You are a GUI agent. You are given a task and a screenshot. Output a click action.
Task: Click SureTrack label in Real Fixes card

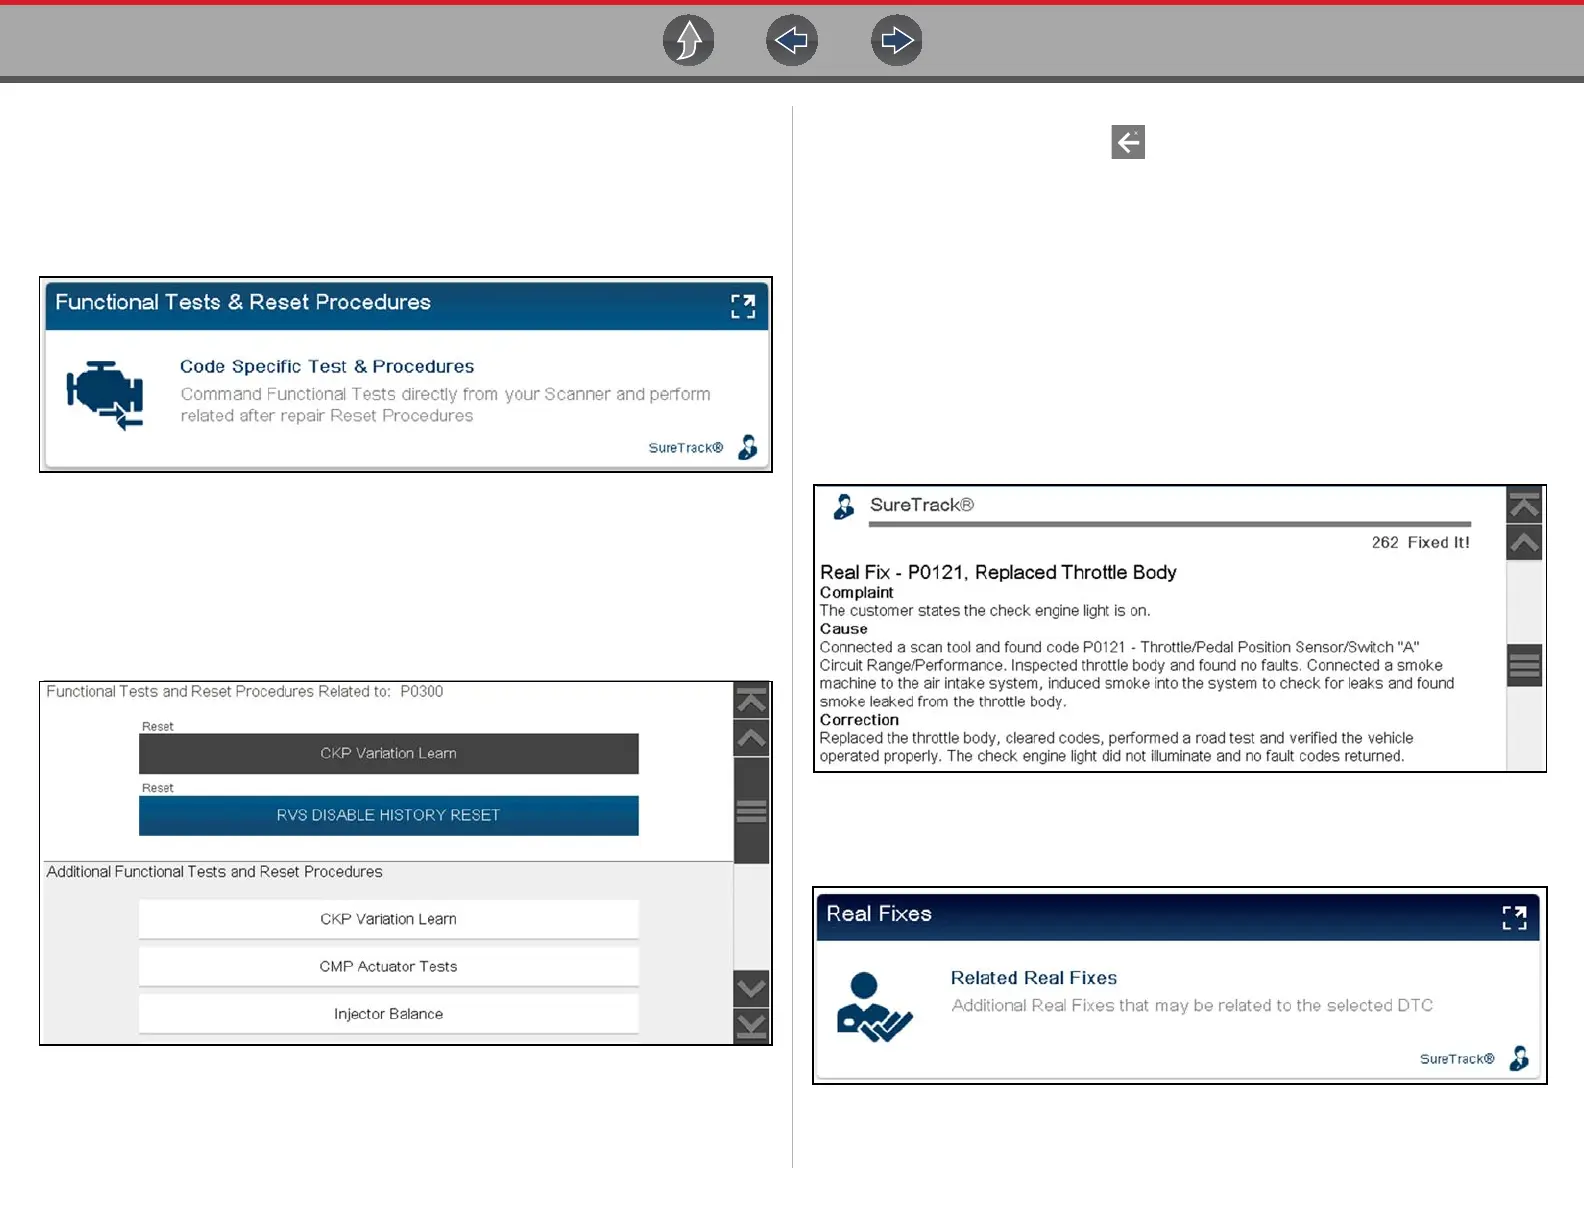pos(1457,1059)
